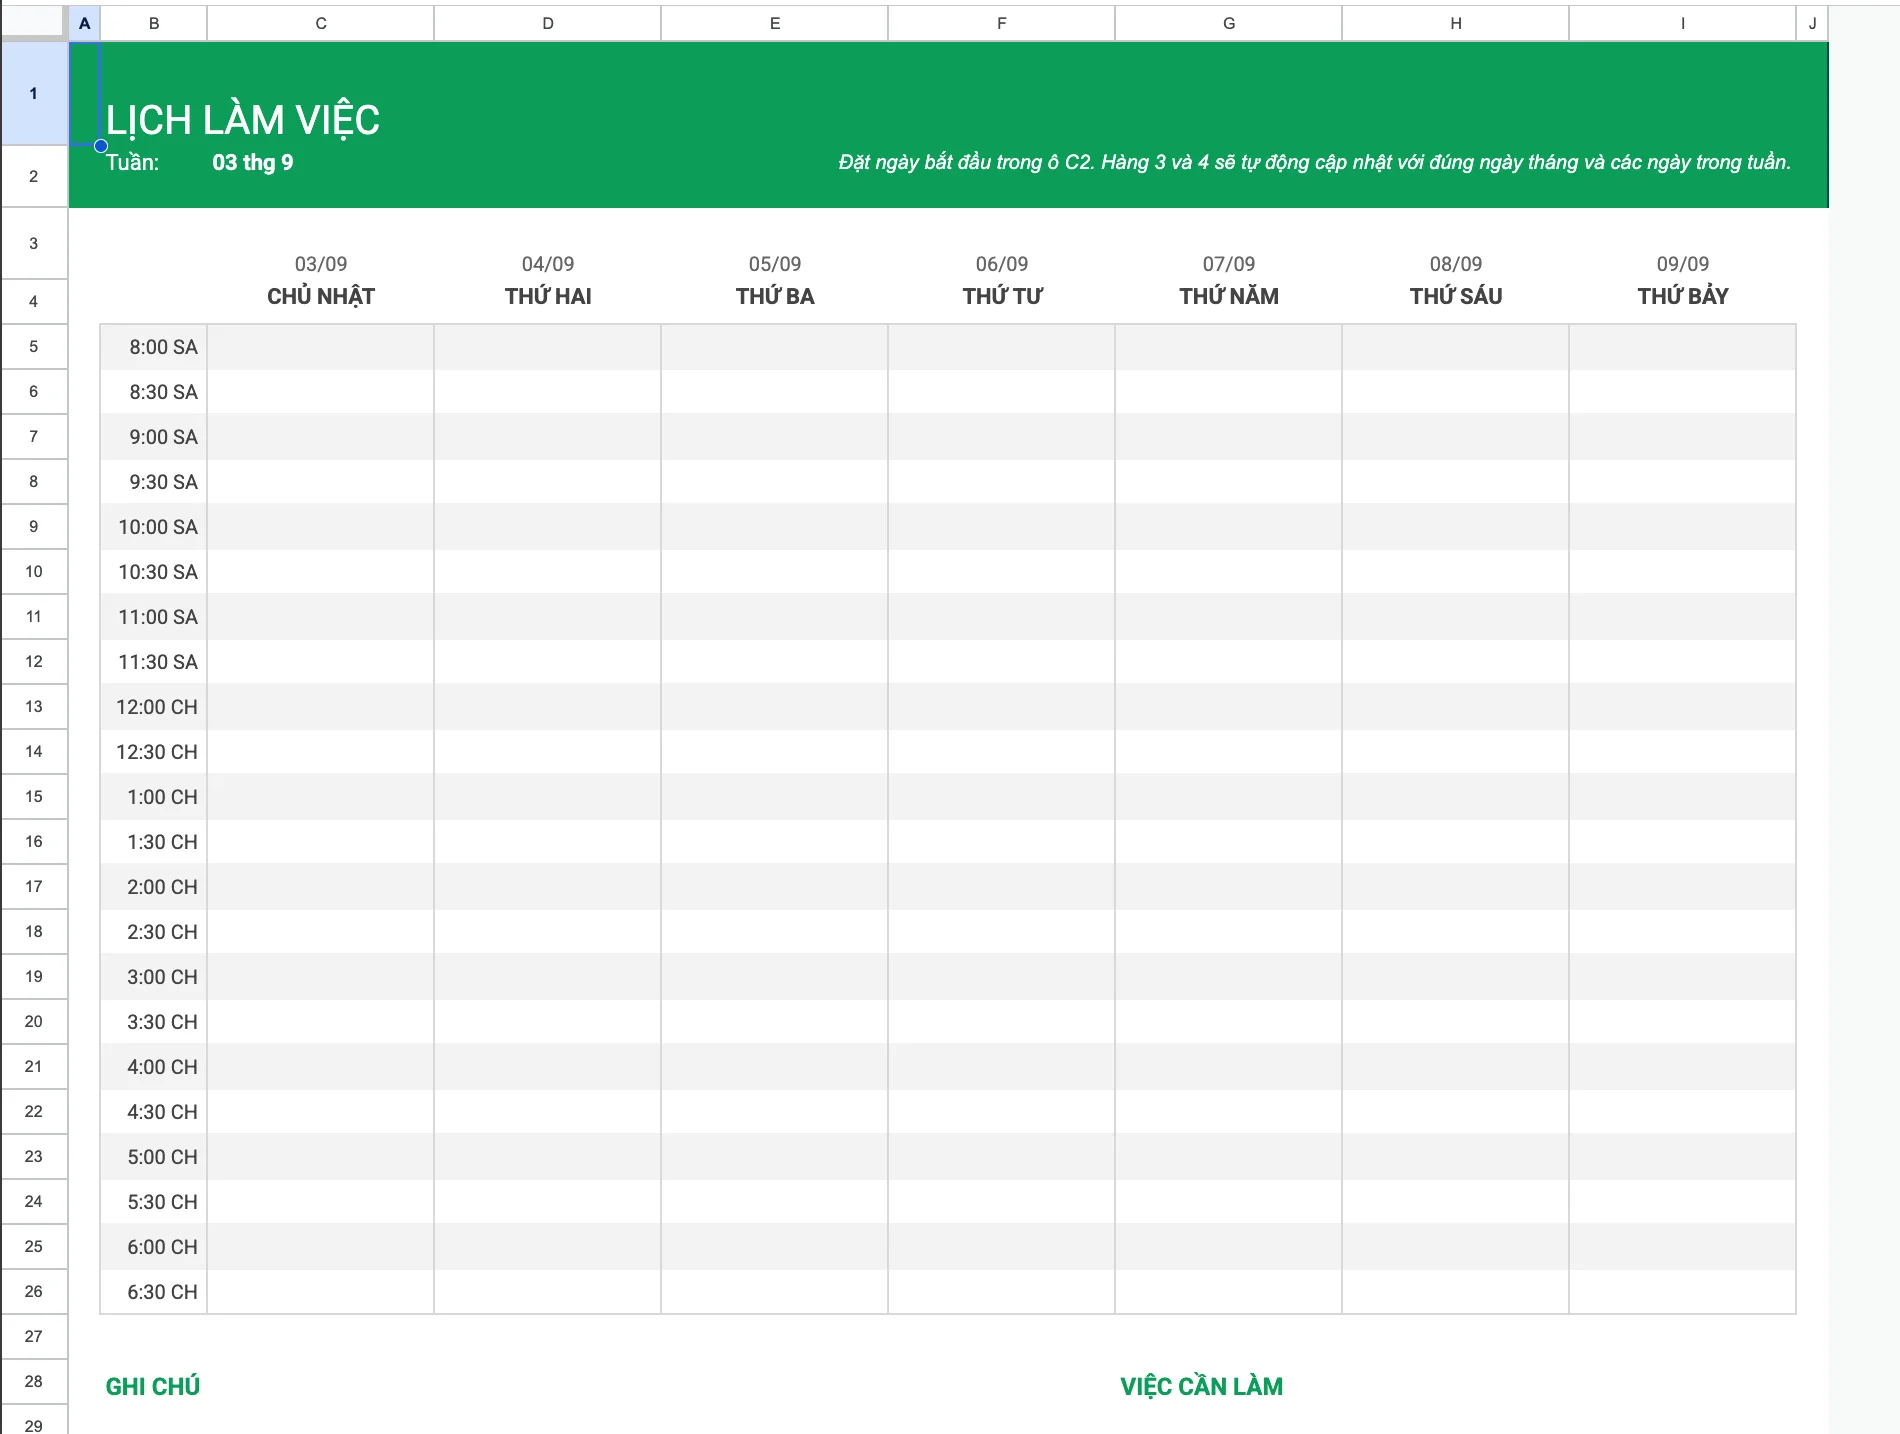This screenshot has width=1900, height=1434.
Task: Select row 3 header
Action: (34, 243)
